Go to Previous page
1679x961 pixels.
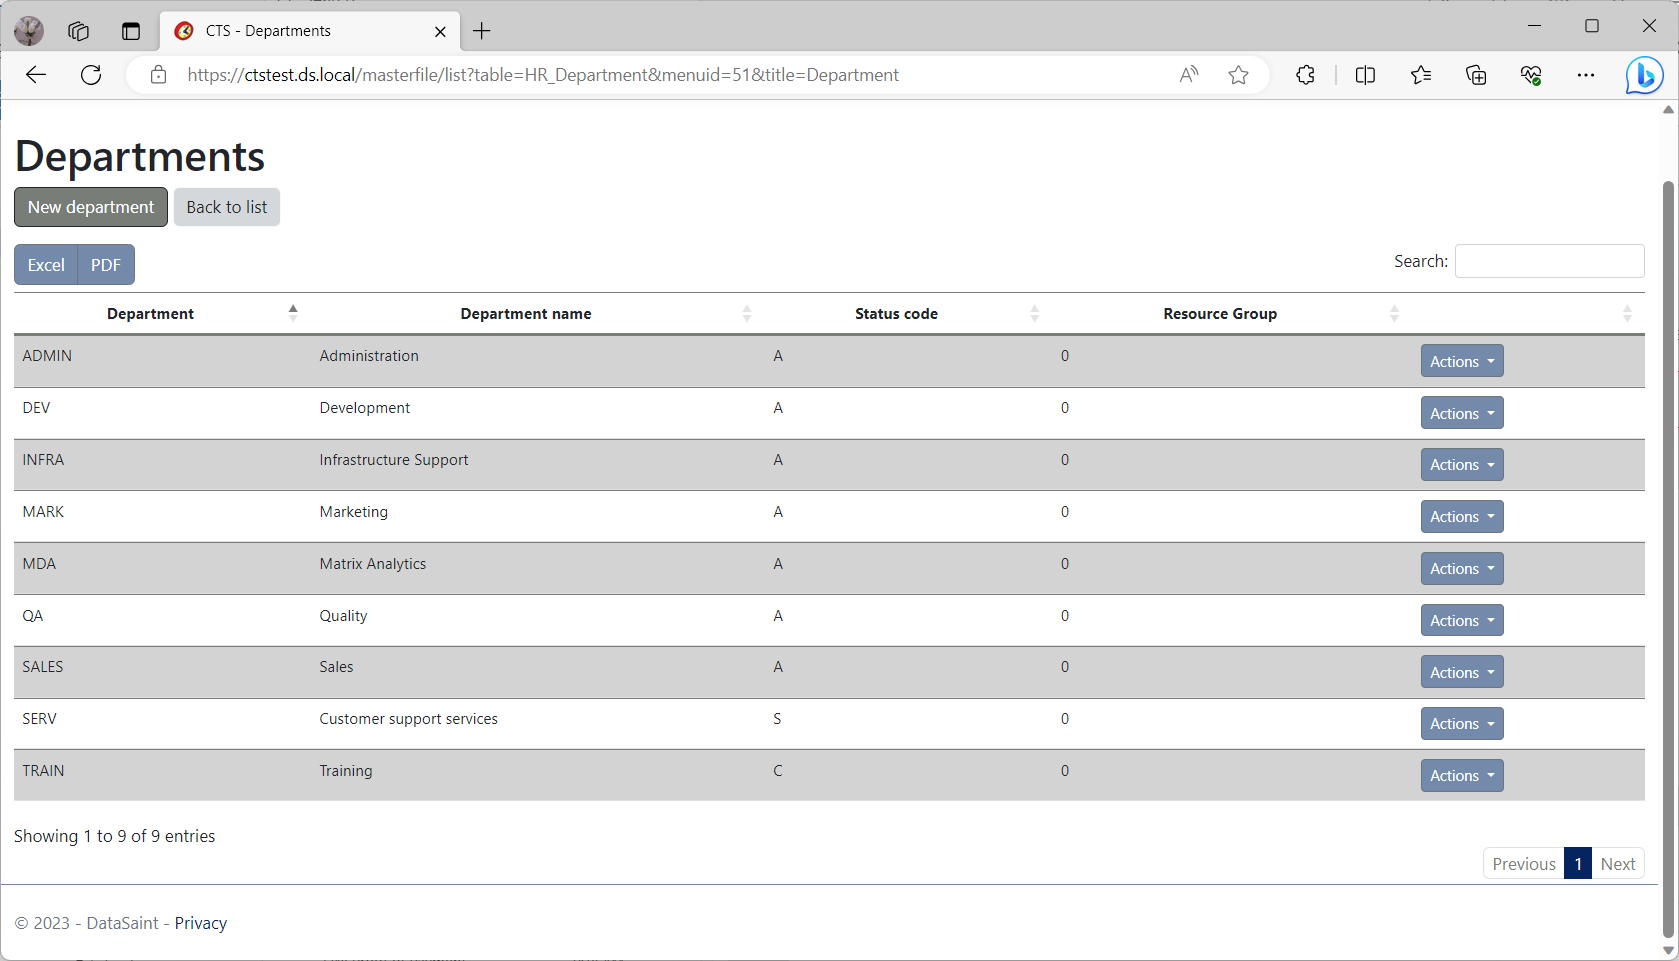[x=1524, y=864]
